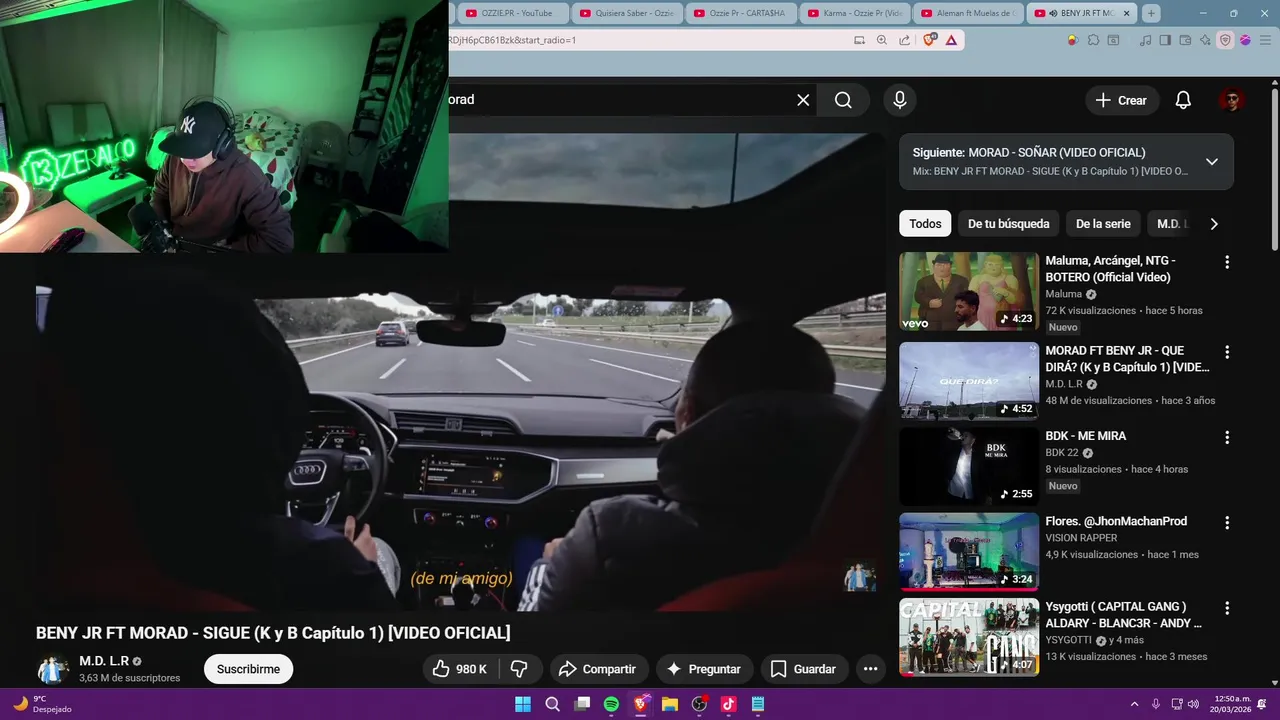This screenshot has width=1280, height=720.
Task: Open OBS Studio from the taskbar
Action: (699, 704)
